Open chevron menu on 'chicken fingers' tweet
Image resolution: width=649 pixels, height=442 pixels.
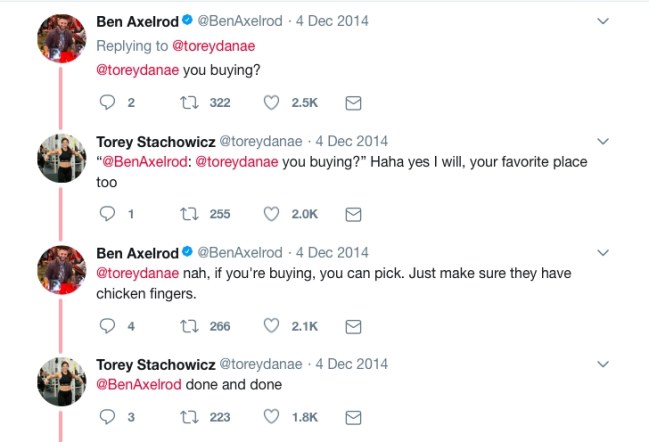click(x=602, y=253)
